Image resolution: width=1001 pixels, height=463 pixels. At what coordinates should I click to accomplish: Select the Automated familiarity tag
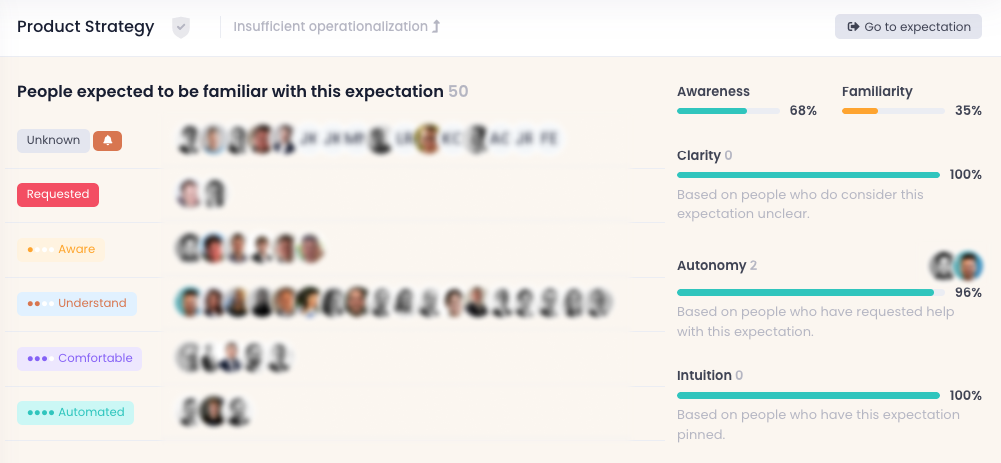(75, 412)
